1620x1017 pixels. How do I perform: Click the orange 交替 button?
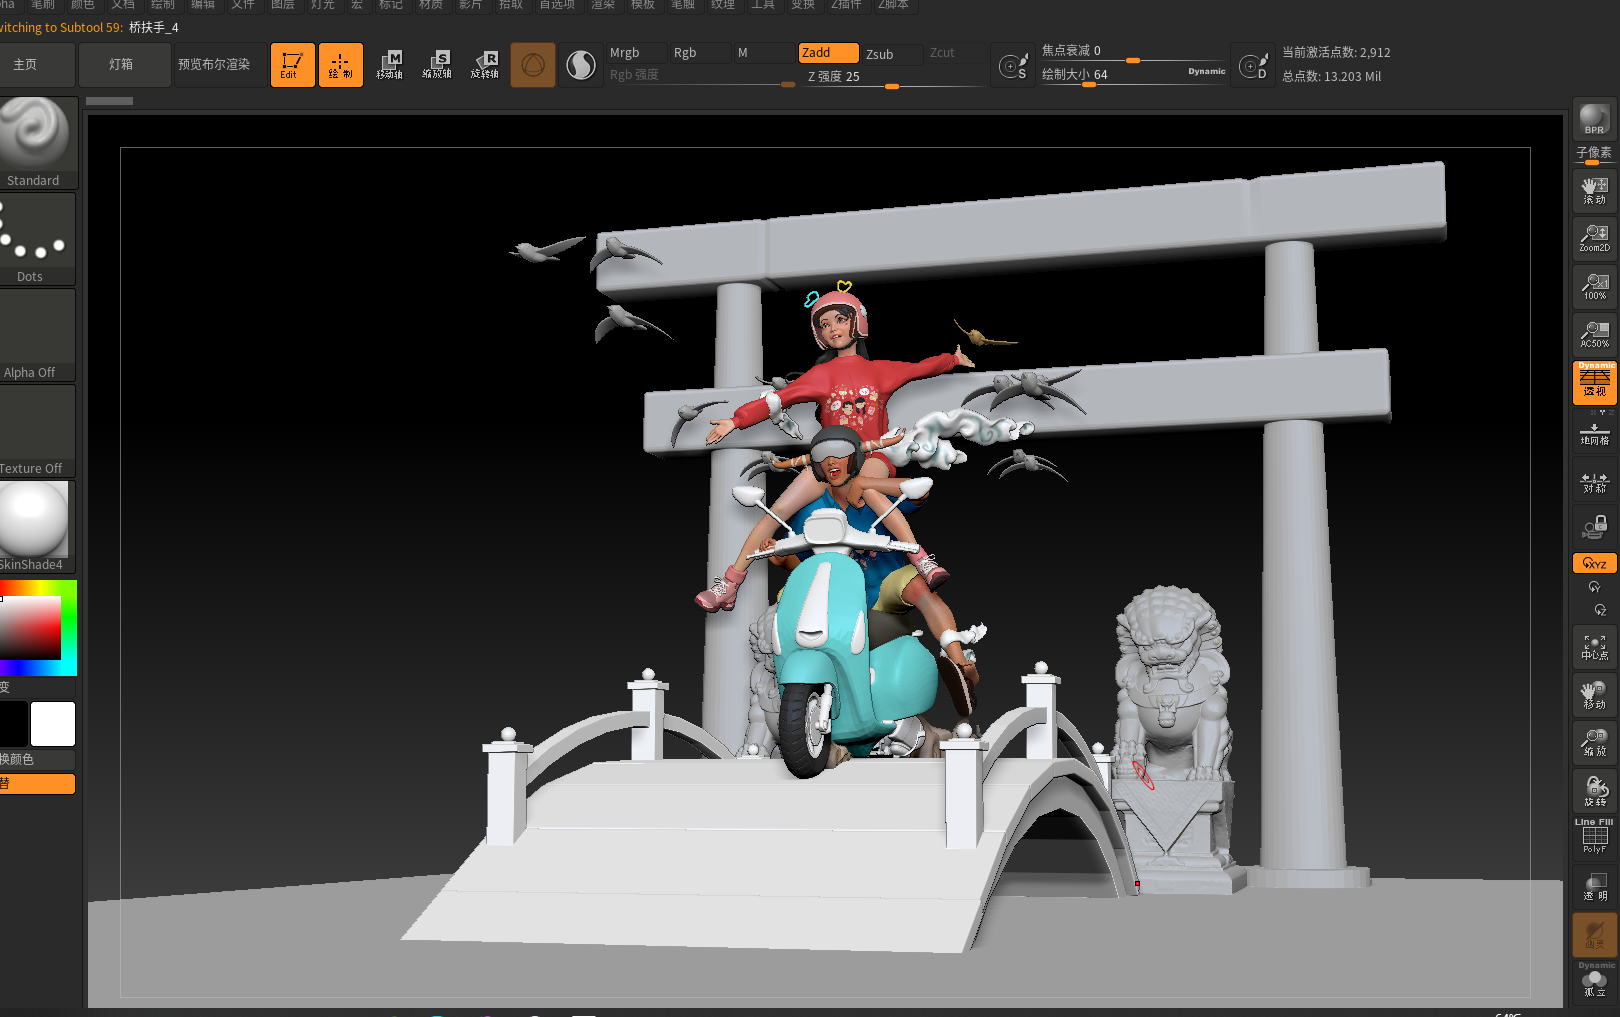pos(38,783)
